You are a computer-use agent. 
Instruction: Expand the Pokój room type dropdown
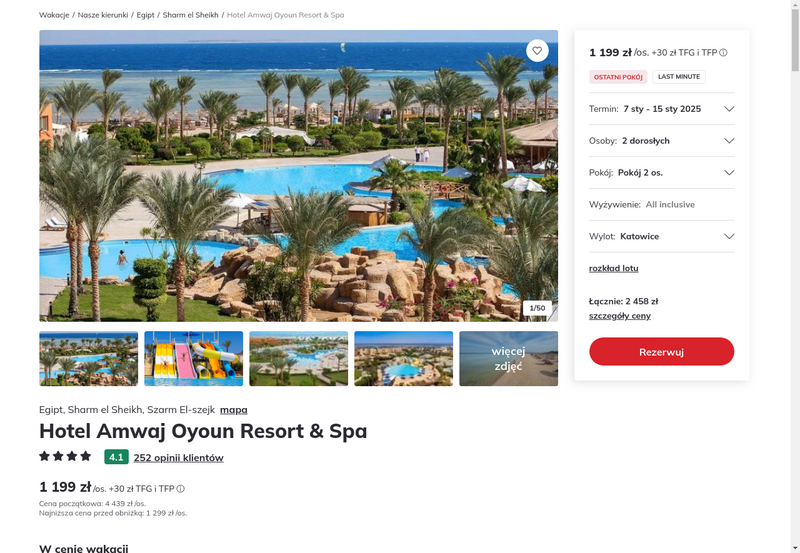tap(661, 172)
